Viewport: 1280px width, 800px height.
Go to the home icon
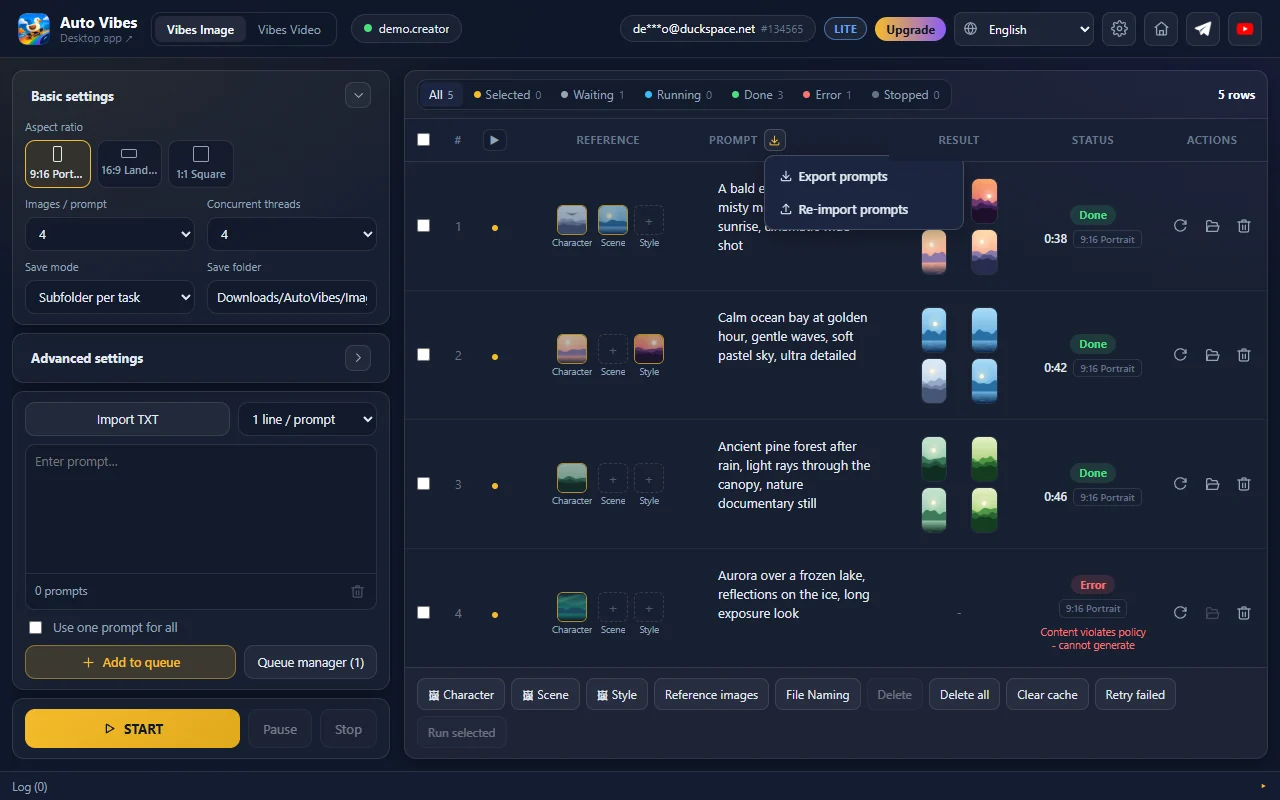(x=1161, y=29)
